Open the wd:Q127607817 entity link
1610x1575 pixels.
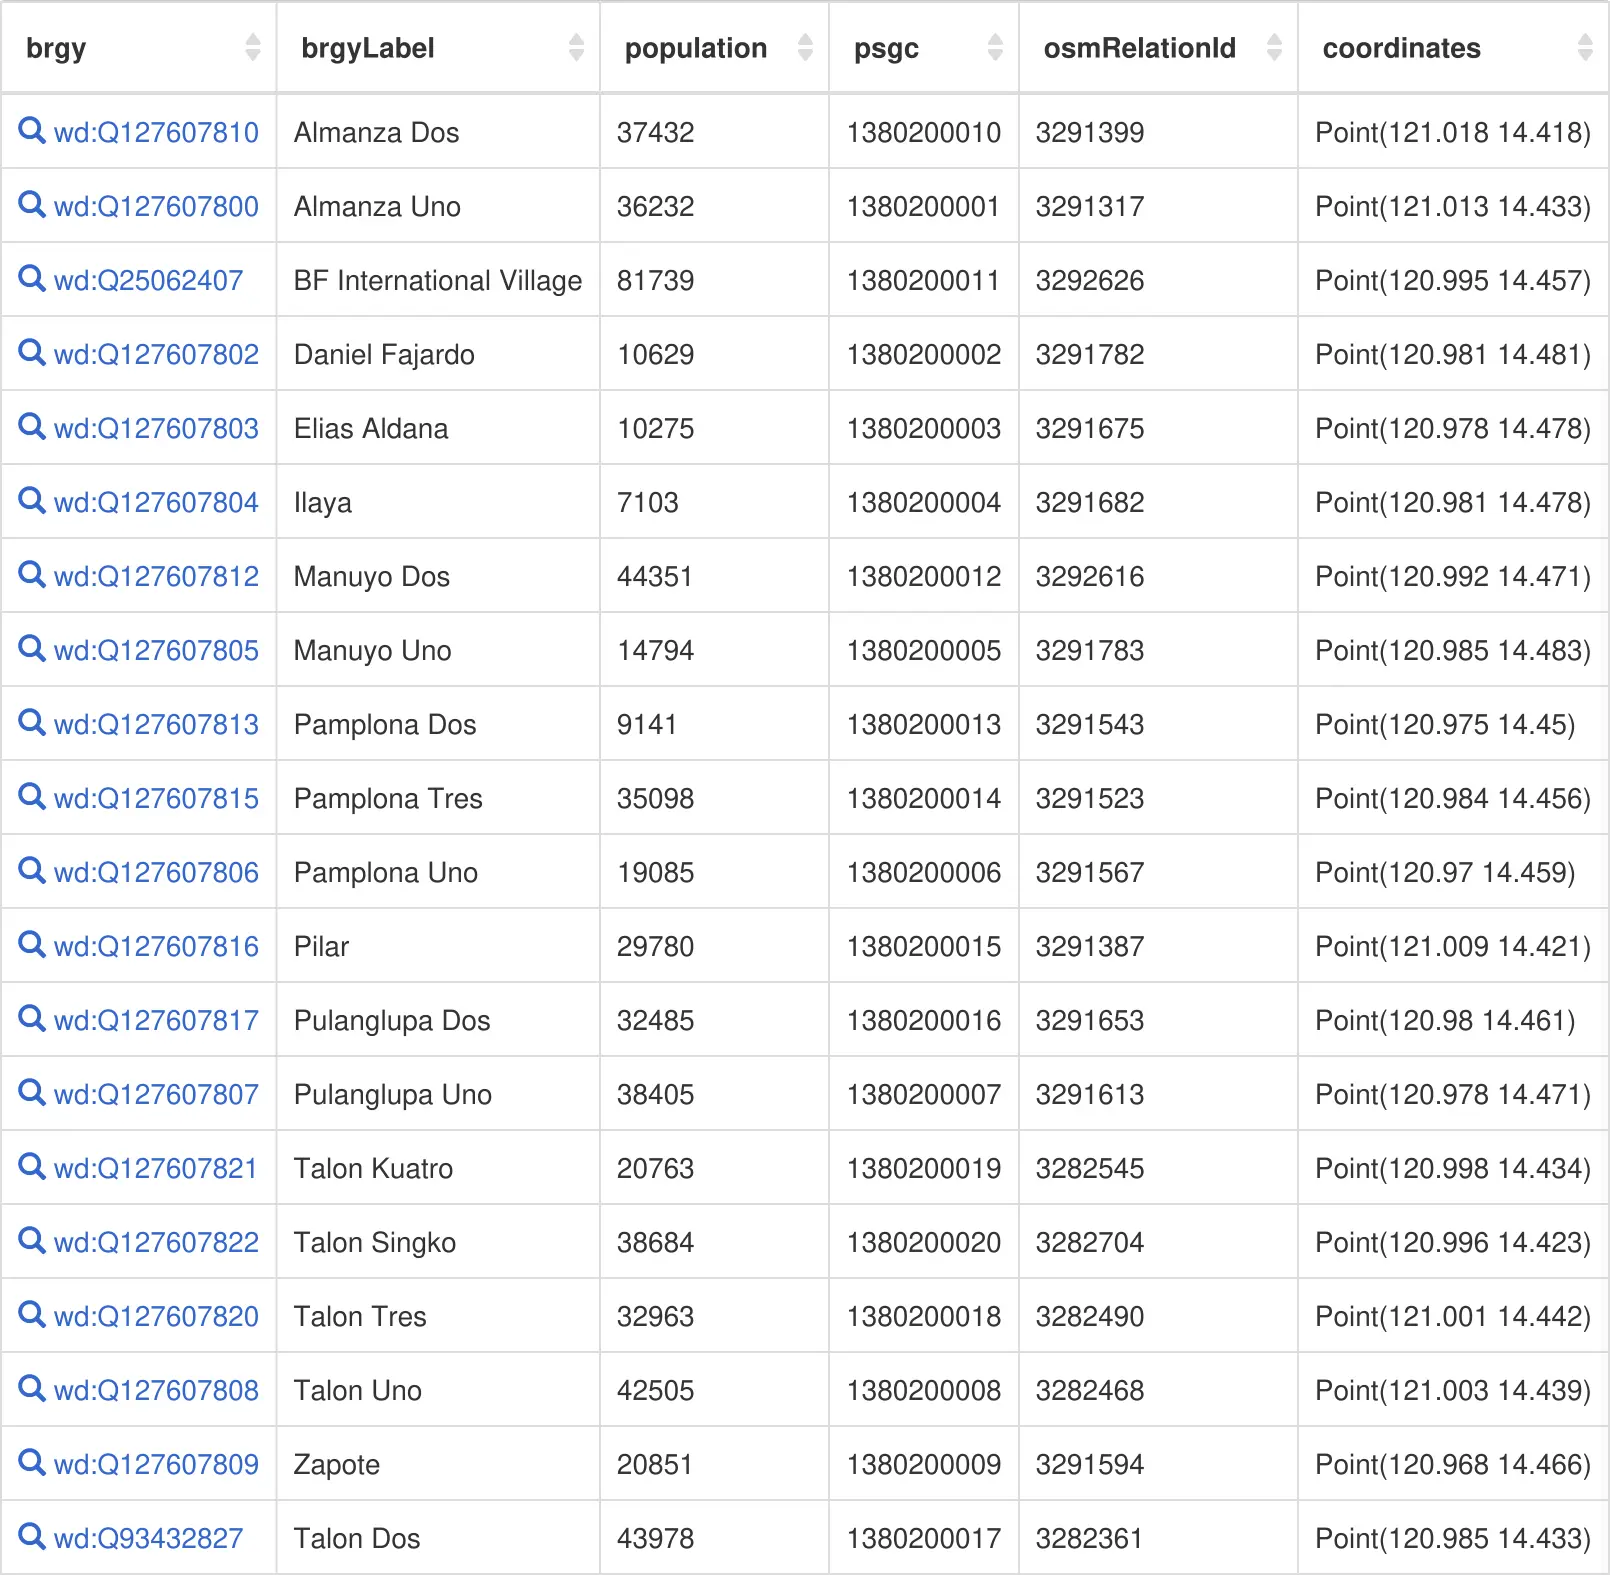pyautogui.click(x=156, y=1020)
